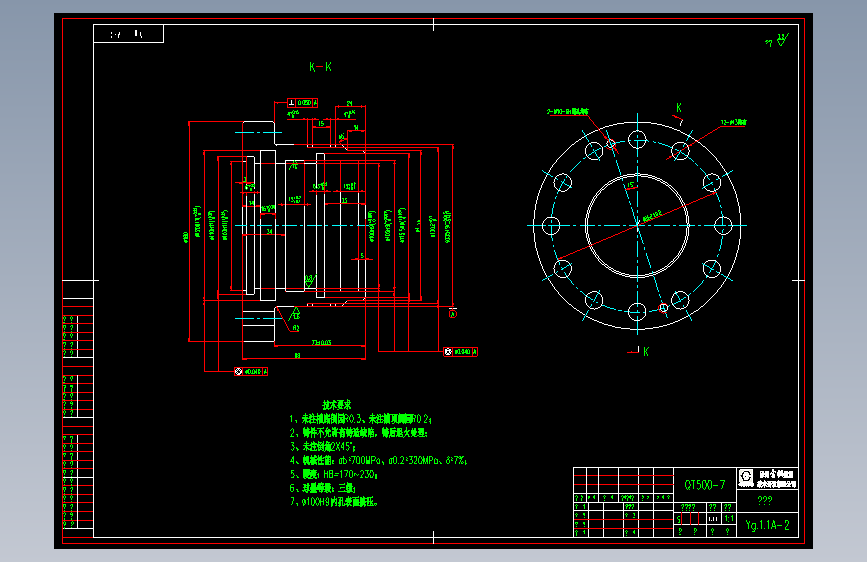Select the datum A symbol
The height and width of the screenshot is (562, 867).
tap(453, 314)
